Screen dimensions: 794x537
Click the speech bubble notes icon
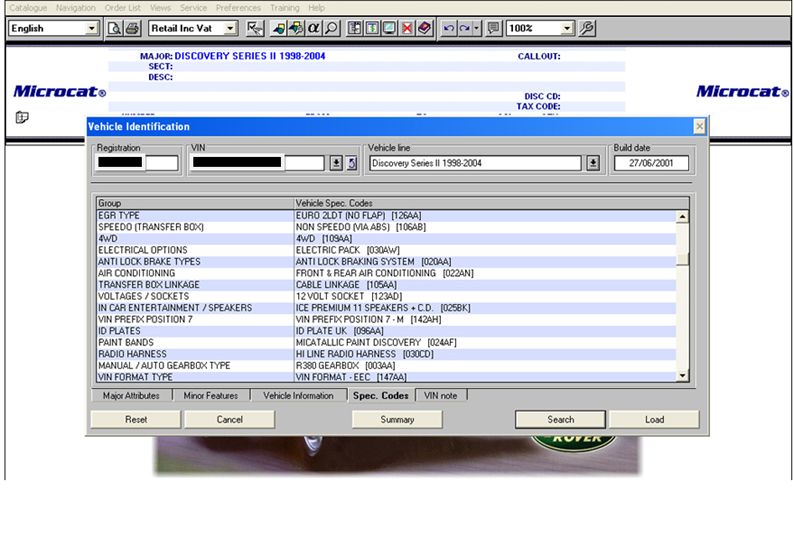pos(493,28)
